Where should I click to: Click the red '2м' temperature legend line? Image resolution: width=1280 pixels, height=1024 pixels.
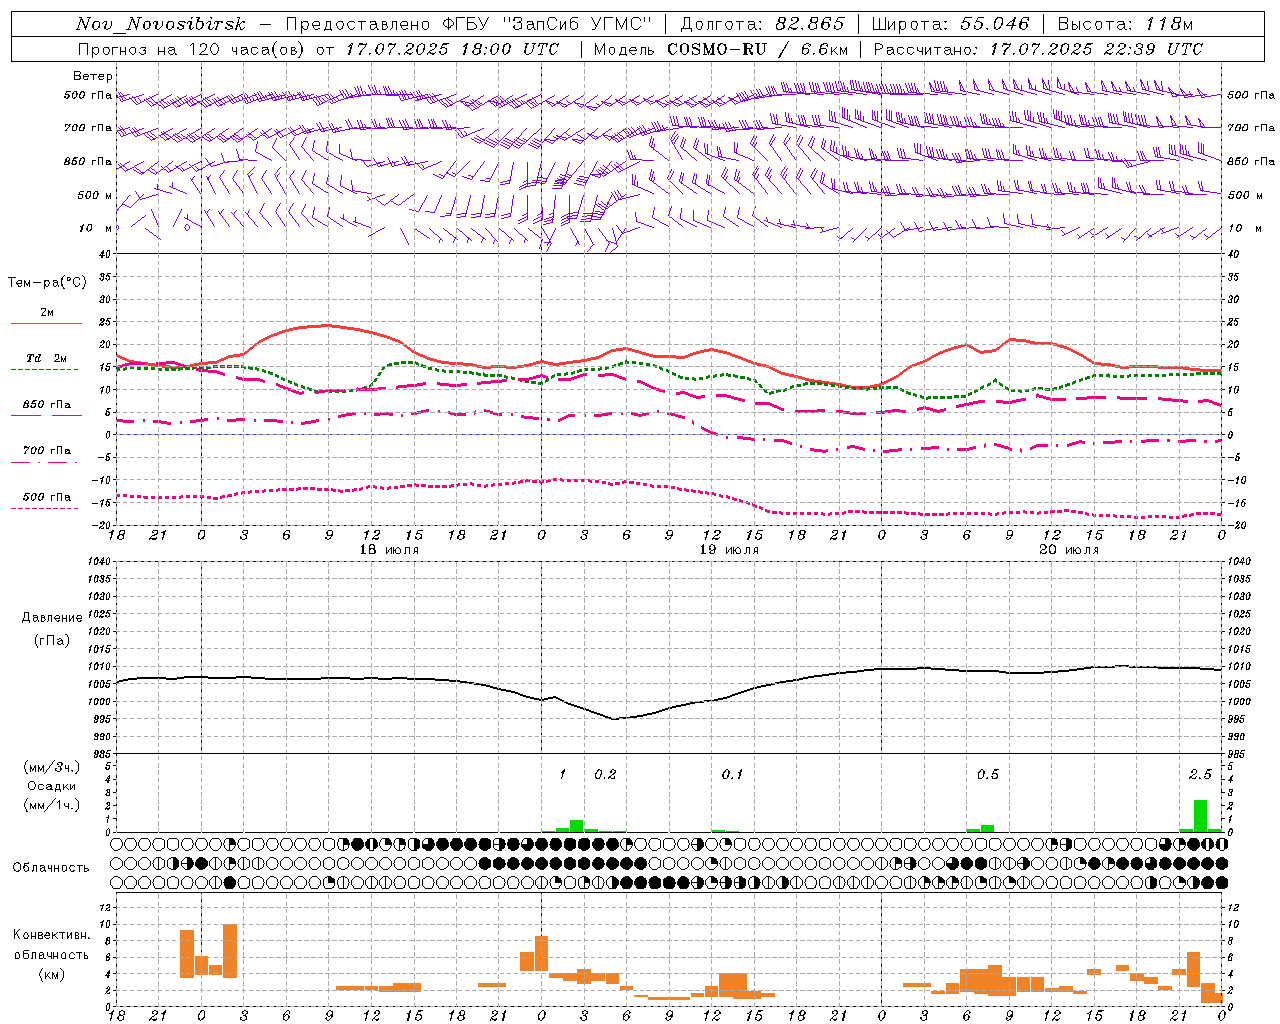tap(46, 323)
